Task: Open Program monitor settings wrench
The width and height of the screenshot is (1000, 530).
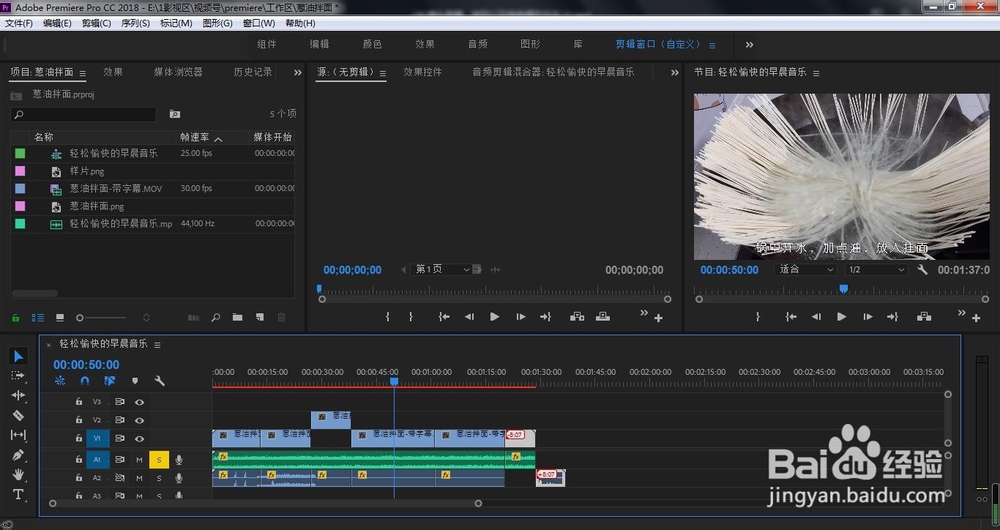Action: (922, 270)
